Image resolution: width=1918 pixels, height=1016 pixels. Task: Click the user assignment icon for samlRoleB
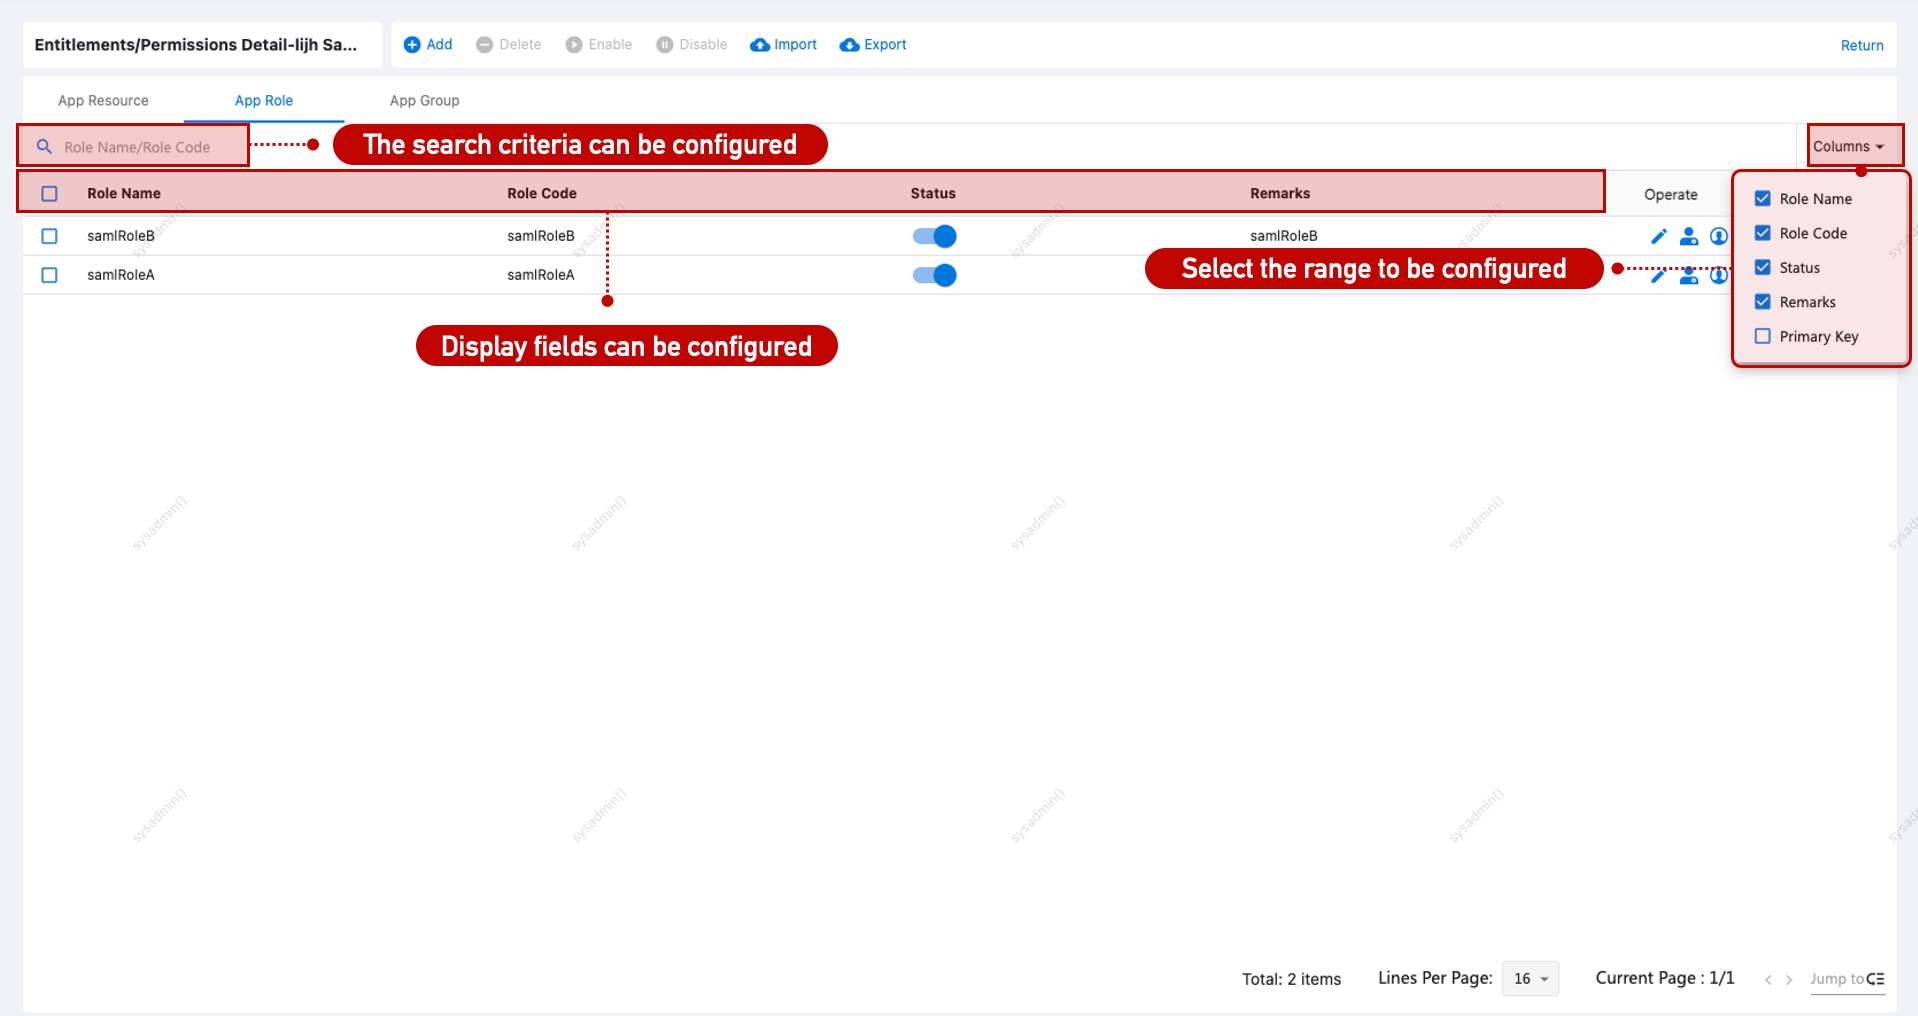pos(1689,236)
